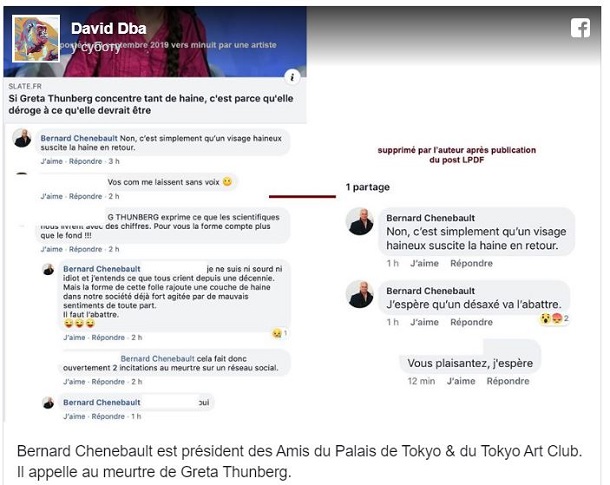Click Bernard Chenebault mention in 'incitations au meurtre' reply

pyautogui.click(x=157, y=359)
